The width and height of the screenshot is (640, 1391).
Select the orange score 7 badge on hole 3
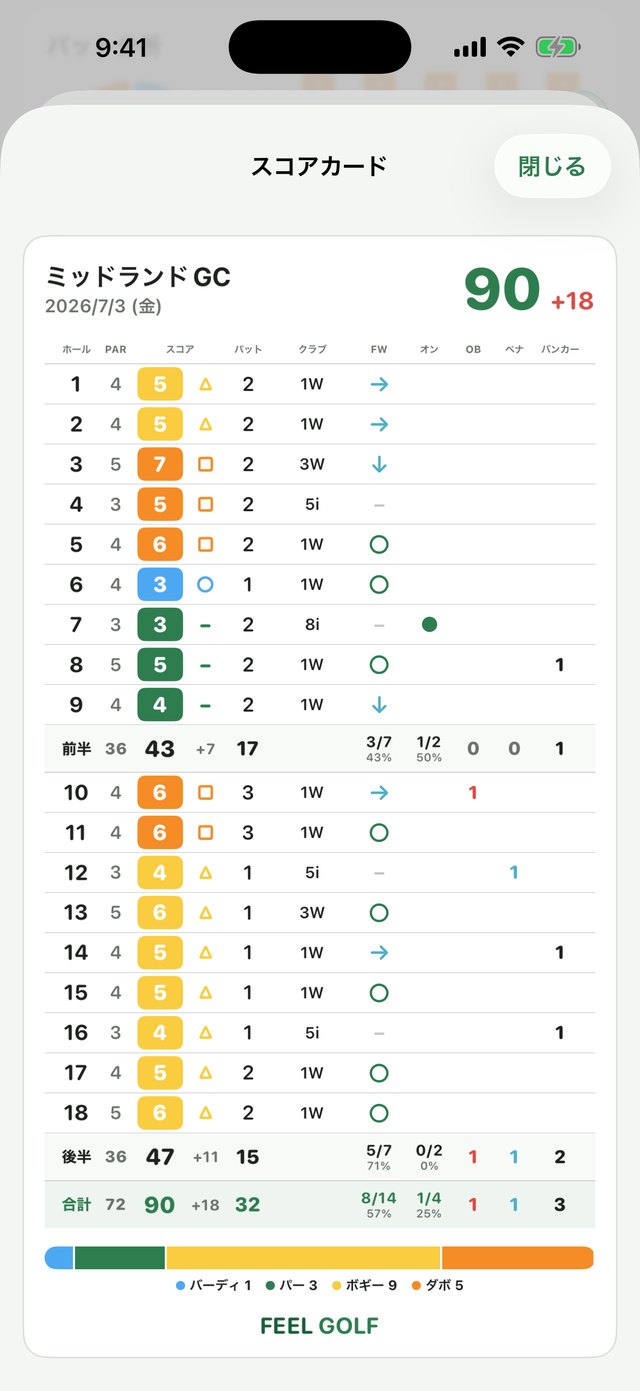click(160, 464)
